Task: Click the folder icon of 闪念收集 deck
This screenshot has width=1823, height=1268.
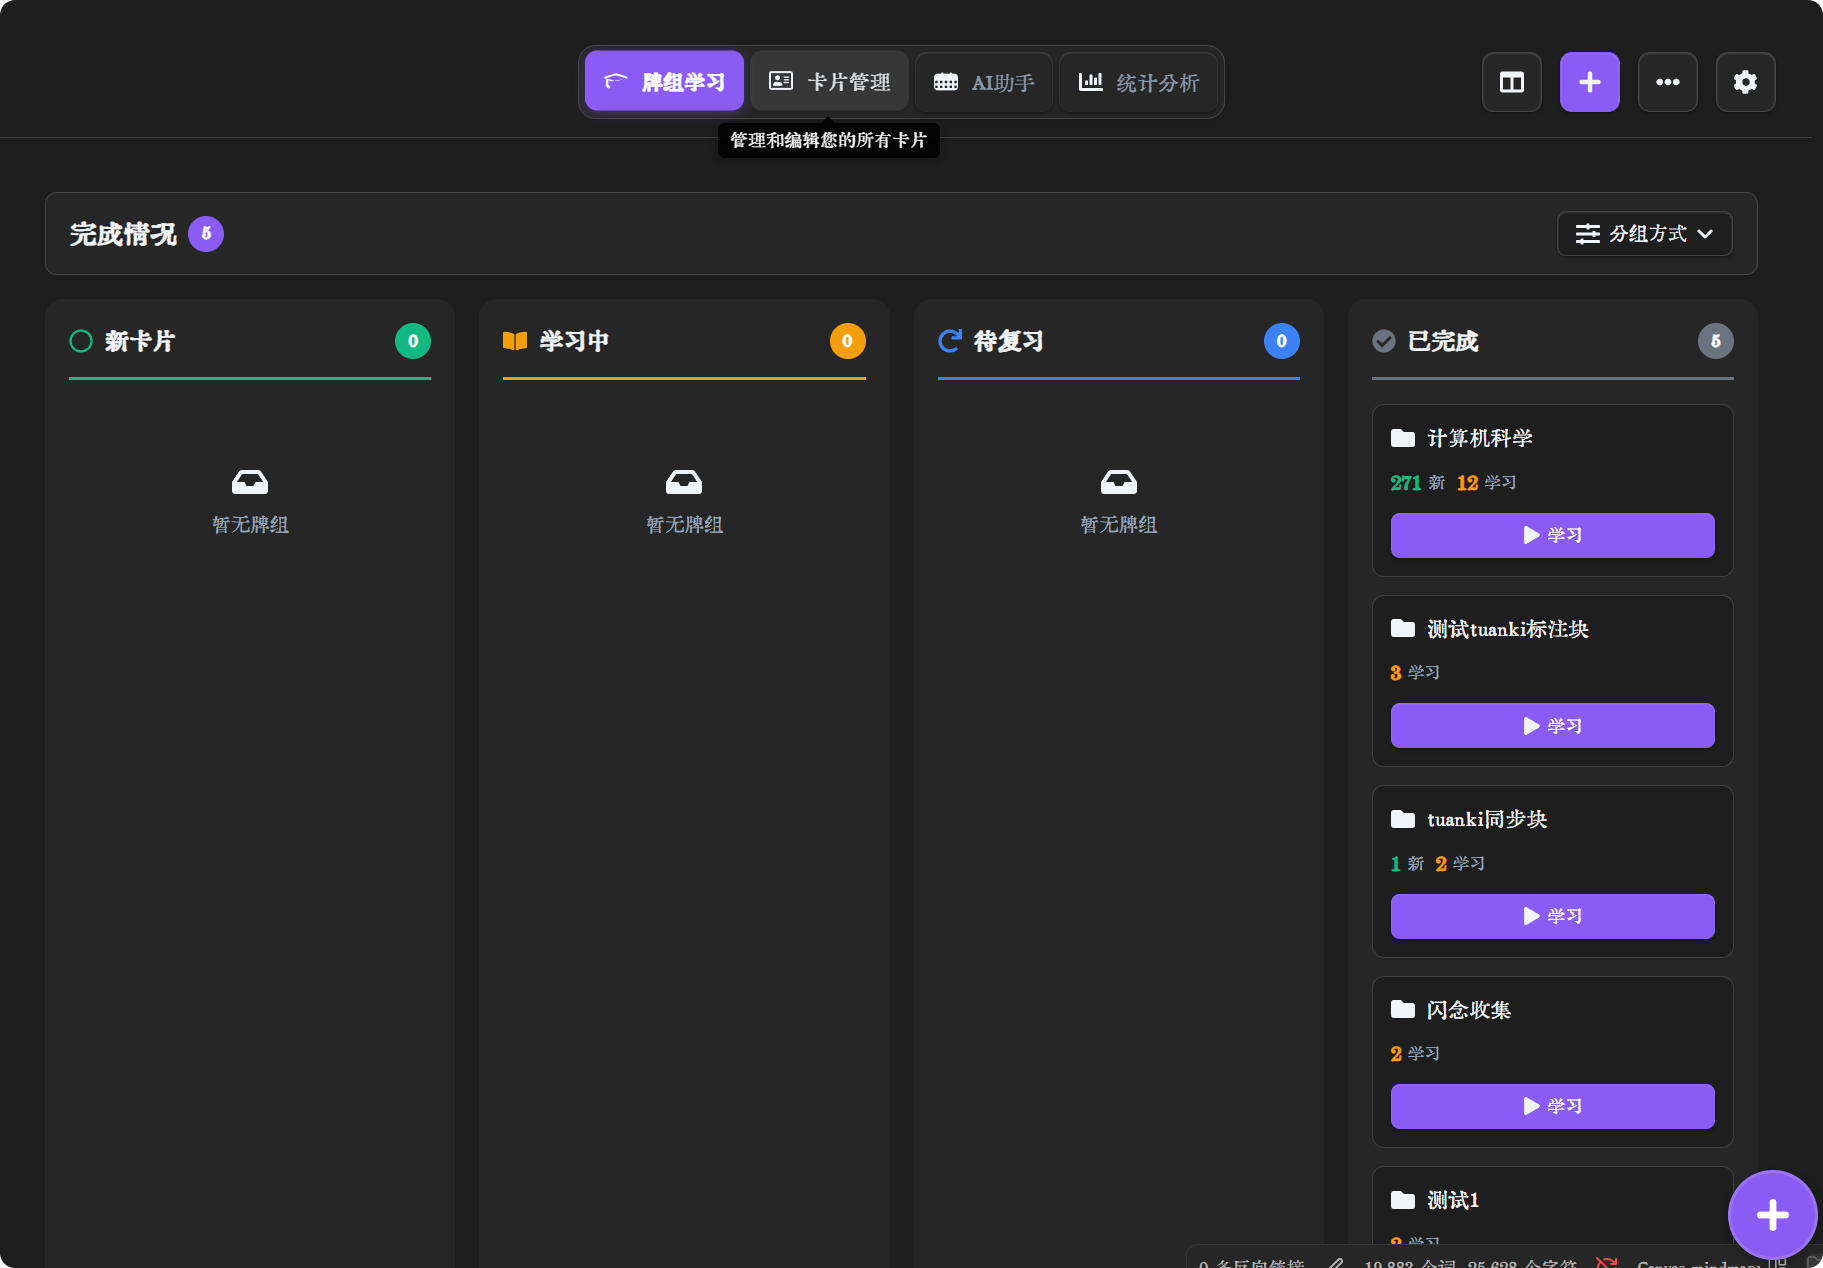Action: pos(1403,1009)
